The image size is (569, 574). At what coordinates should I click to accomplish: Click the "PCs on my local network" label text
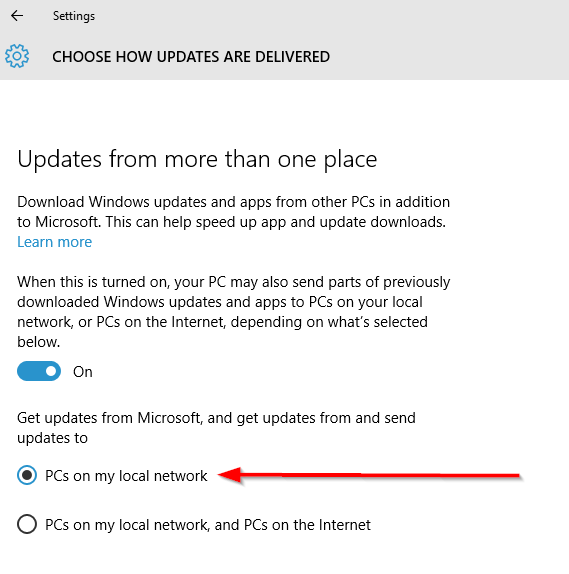pos(126,476)
